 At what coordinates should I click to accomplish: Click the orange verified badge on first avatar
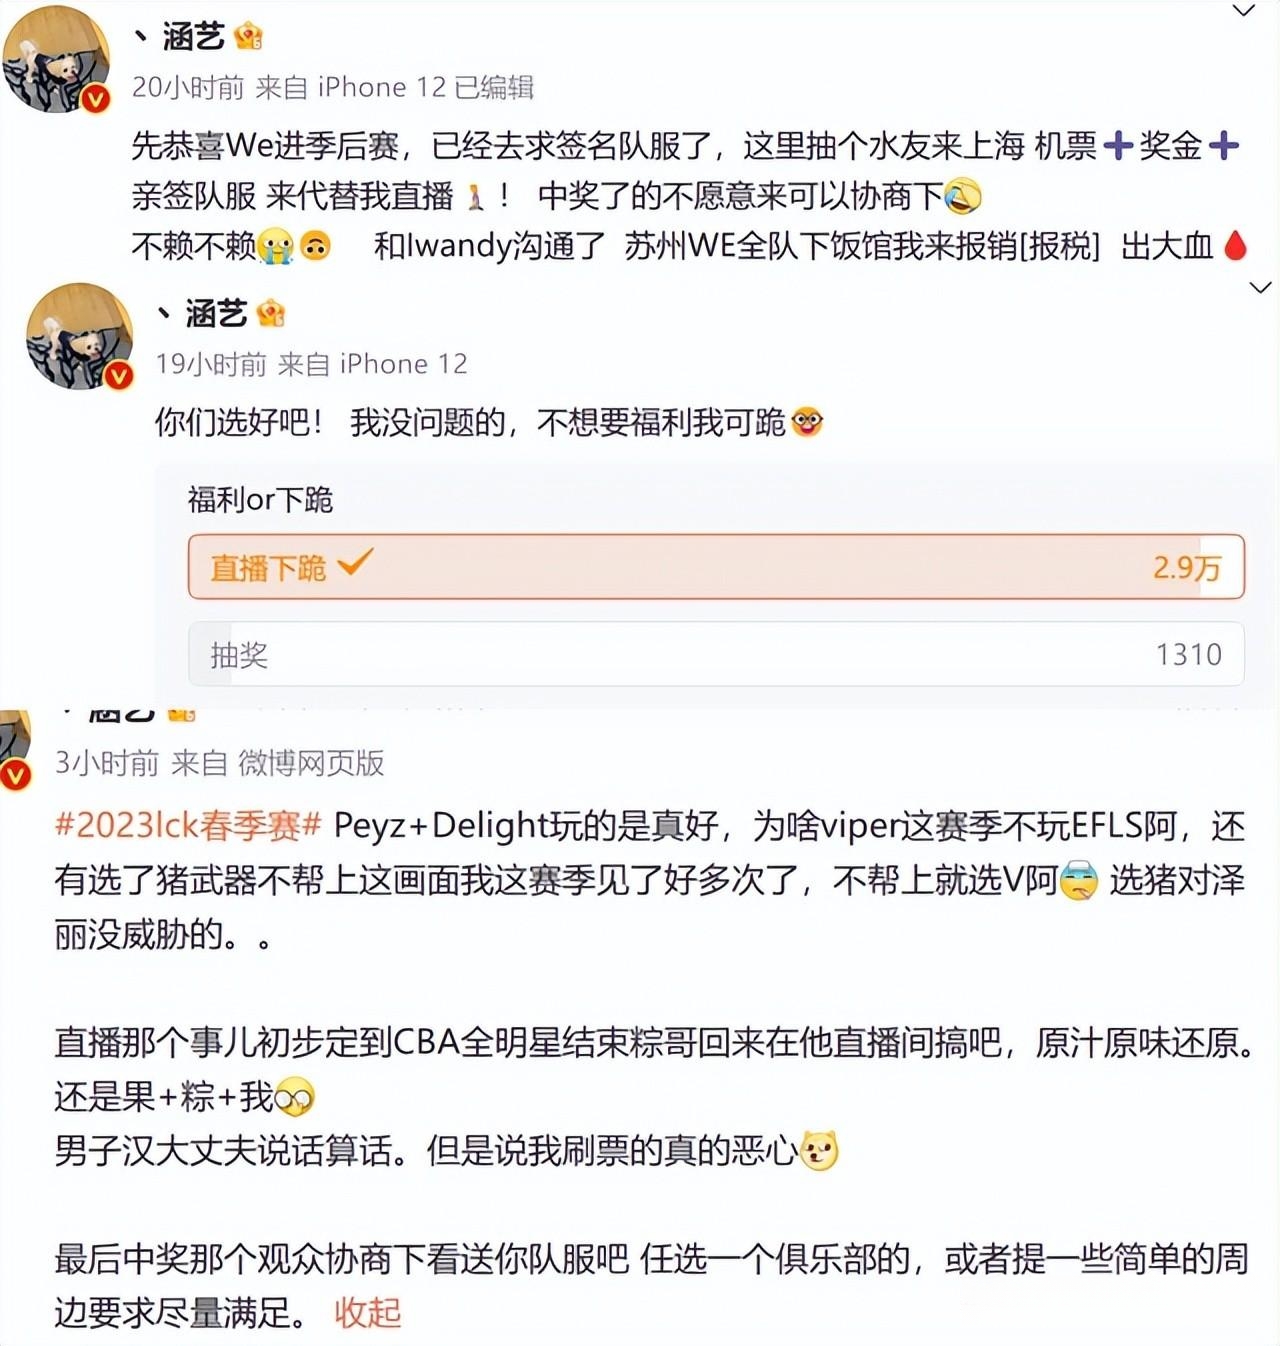point(96,98)
